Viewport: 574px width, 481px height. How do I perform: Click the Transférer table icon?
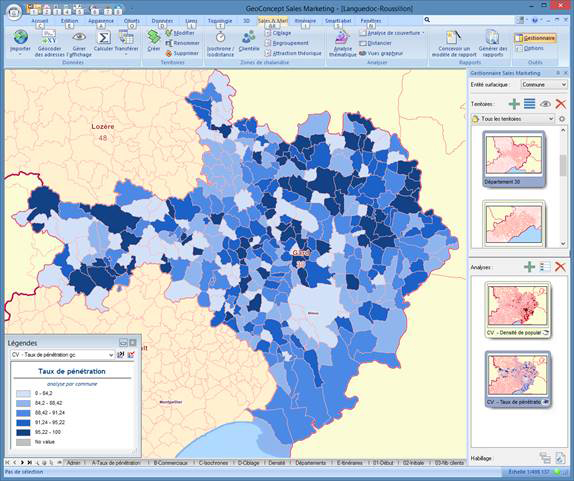click(126, 37)
